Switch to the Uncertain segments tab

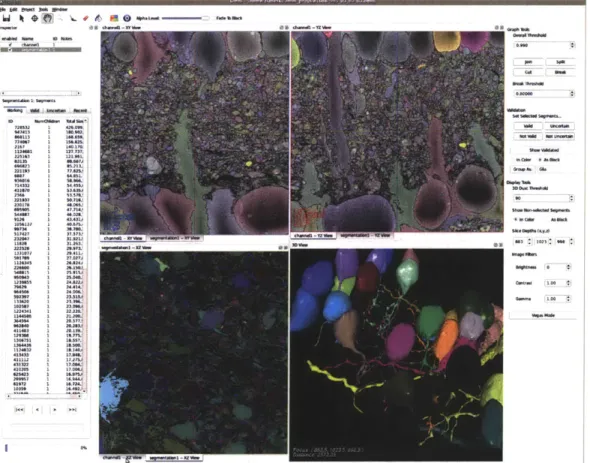[x=56, y=110]
